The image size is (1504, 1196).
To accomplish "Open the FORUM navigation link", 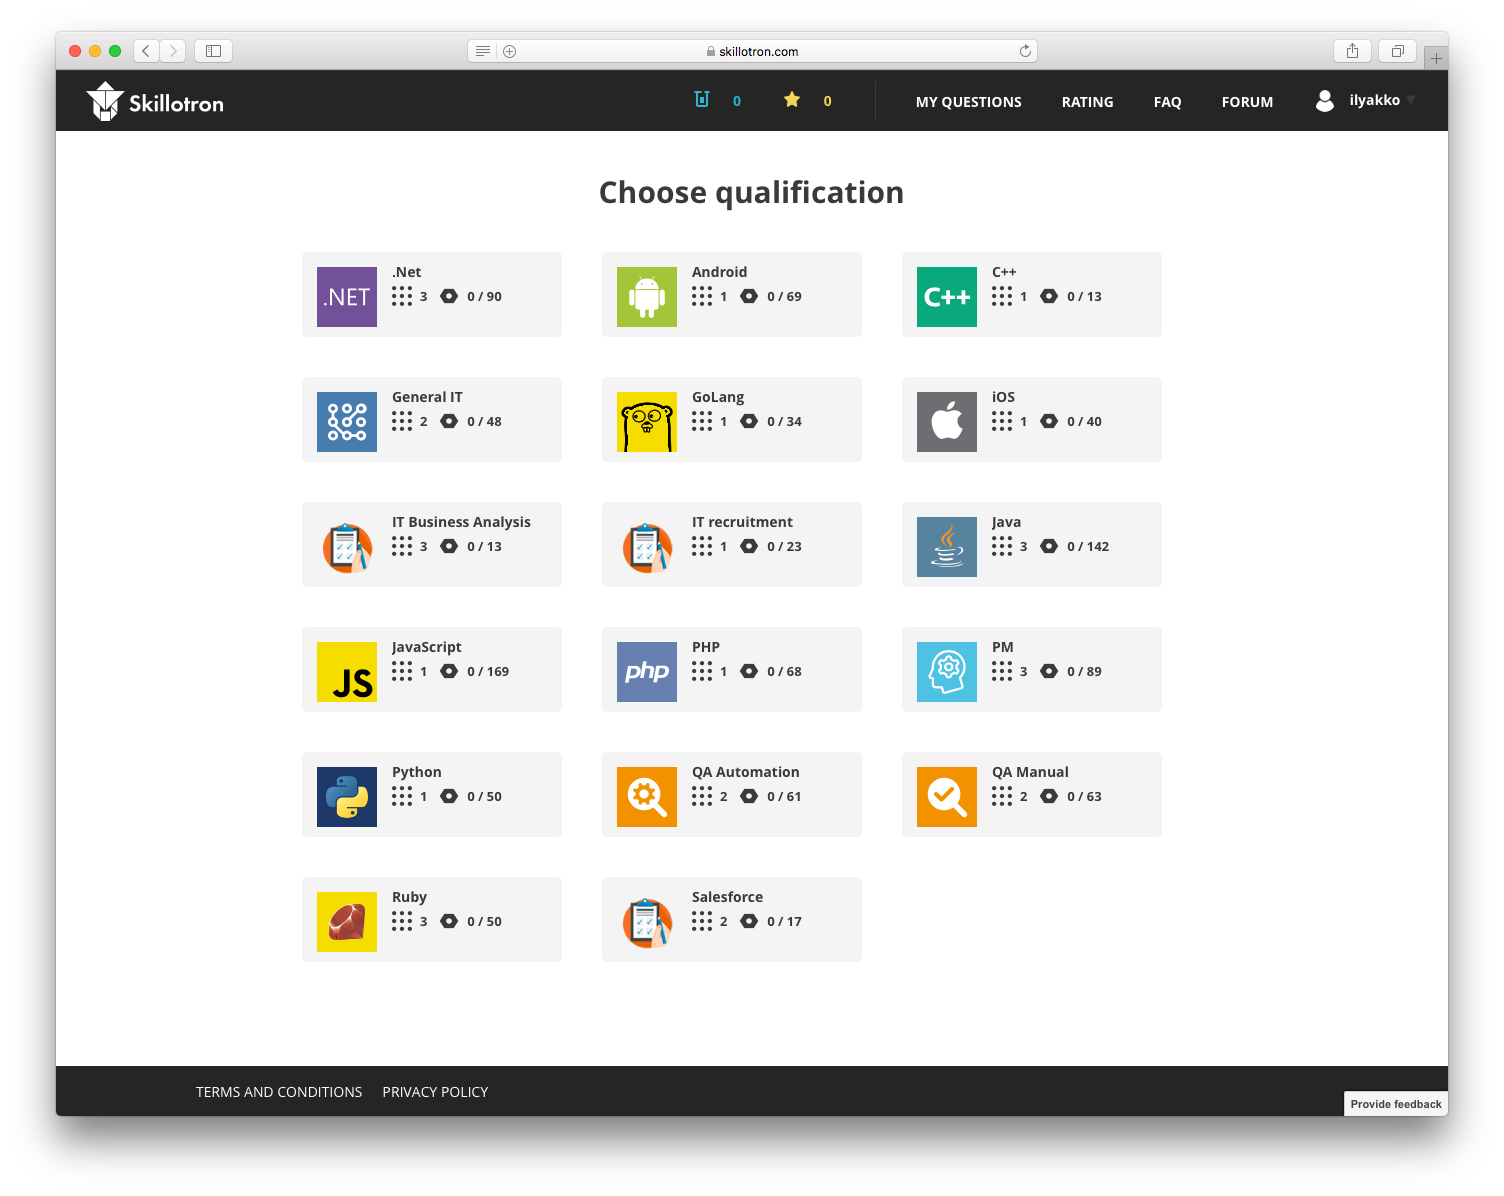I will [x=1247, y=102].
